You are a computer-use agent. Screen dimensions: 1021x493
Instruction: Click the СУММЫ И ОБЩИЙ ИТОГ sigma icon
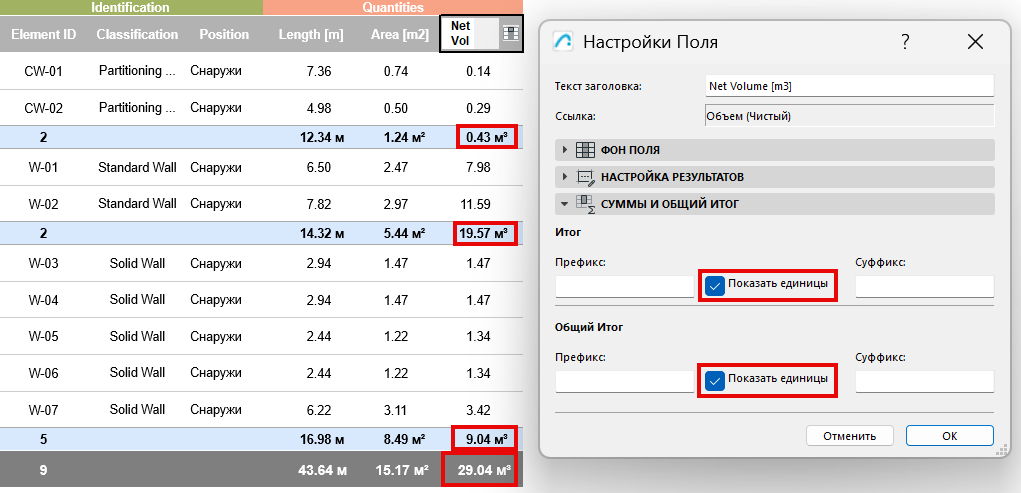[585, 204]
